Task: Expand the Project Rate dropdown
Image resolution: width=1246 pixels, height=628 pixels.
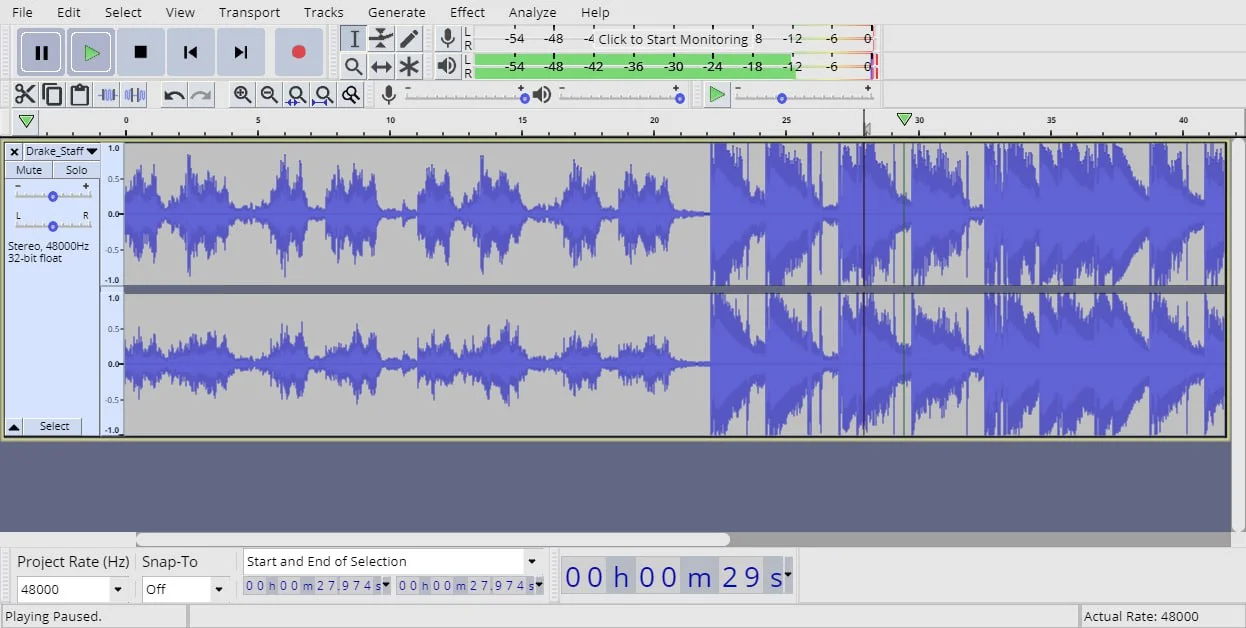Action: click(118, 590)
